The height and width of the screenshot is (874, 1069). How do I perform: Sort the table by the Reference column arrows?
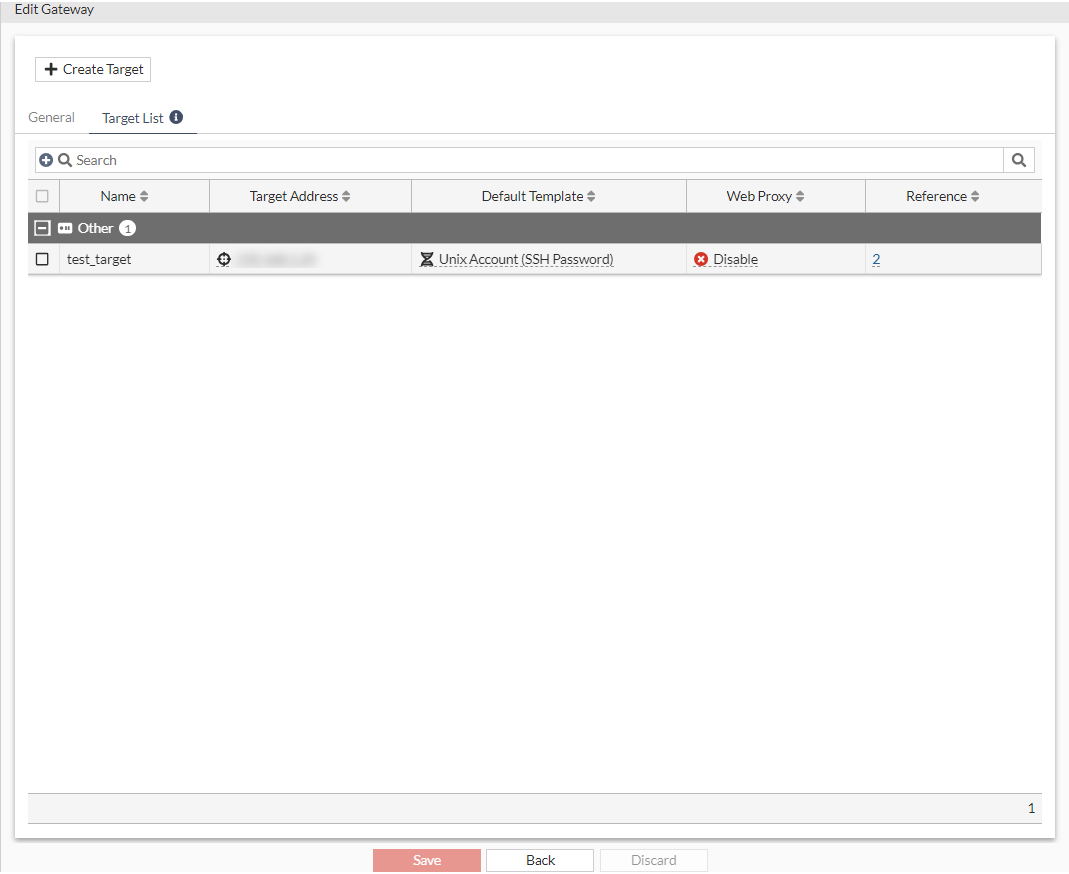975,196
